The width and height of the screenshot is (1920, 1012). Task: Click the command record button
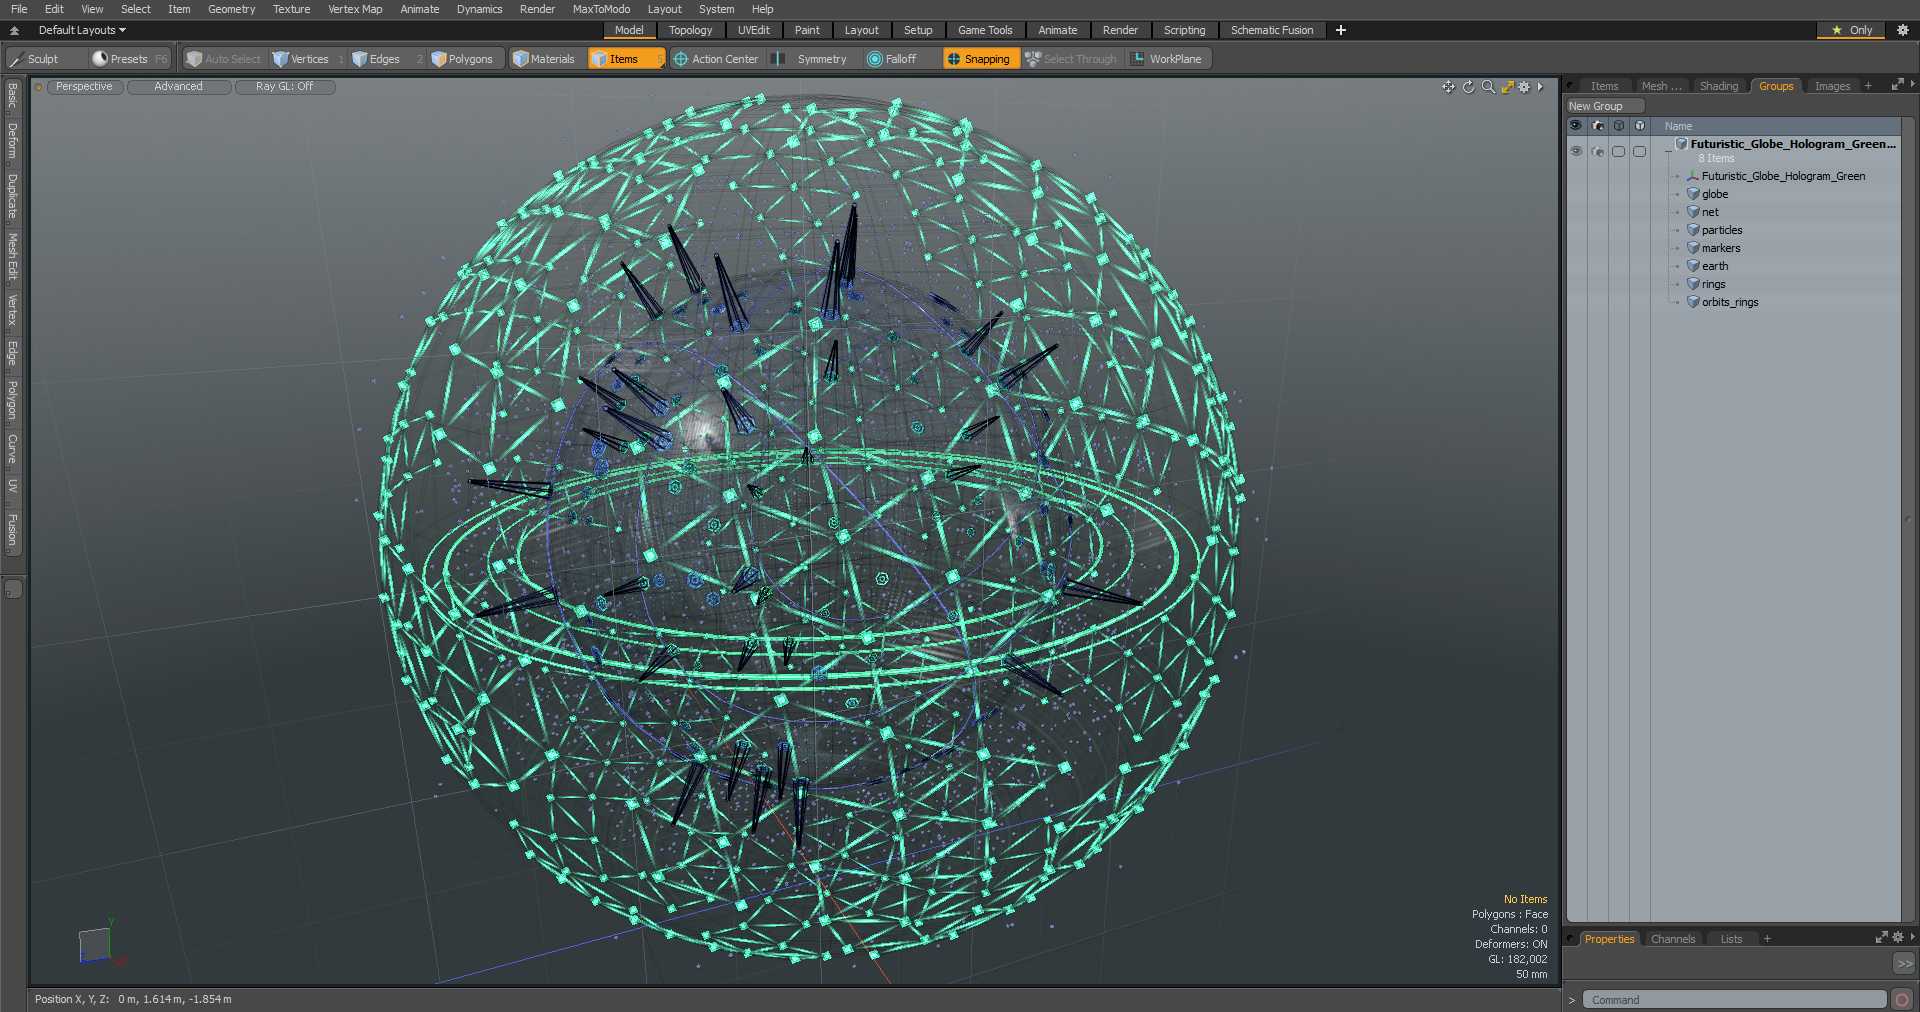pyautogui.click(x=1902, y=999)
